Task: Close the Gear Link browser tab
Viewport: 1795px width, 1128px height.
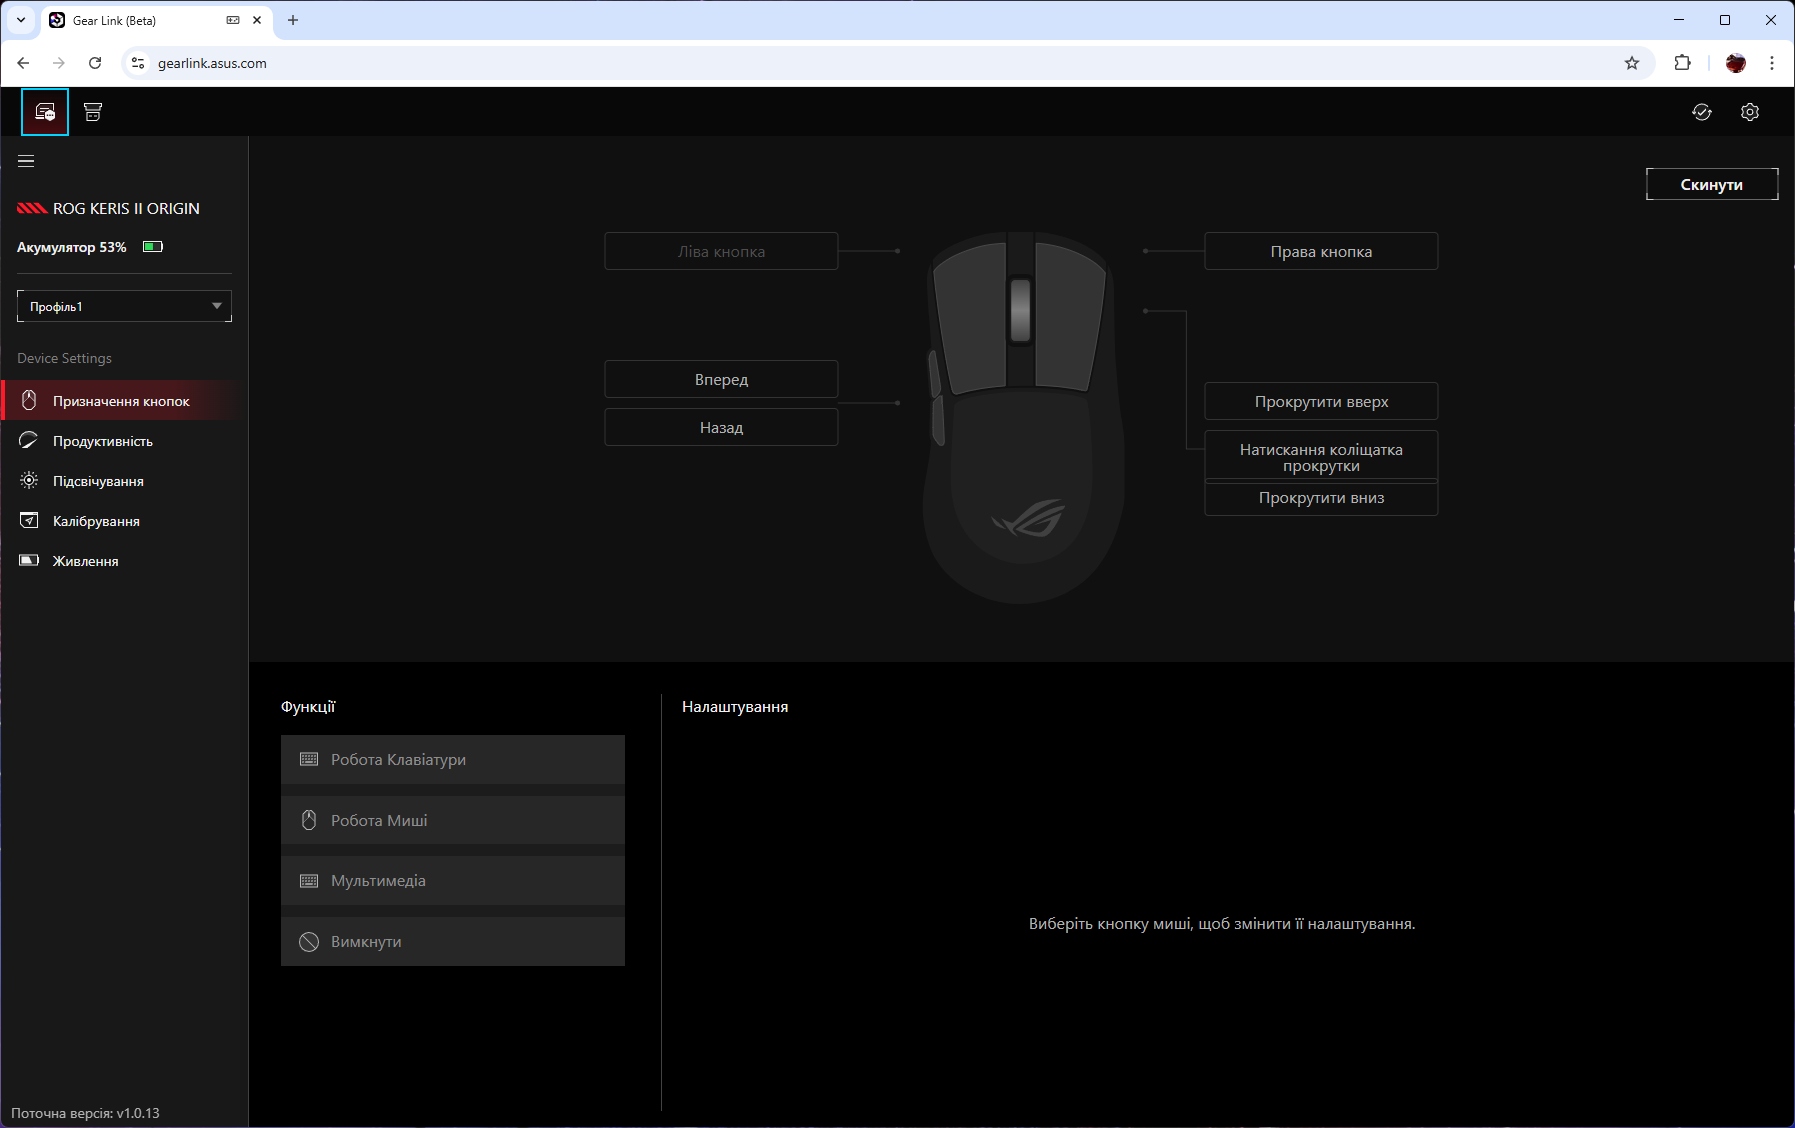Action: point(257,20)
